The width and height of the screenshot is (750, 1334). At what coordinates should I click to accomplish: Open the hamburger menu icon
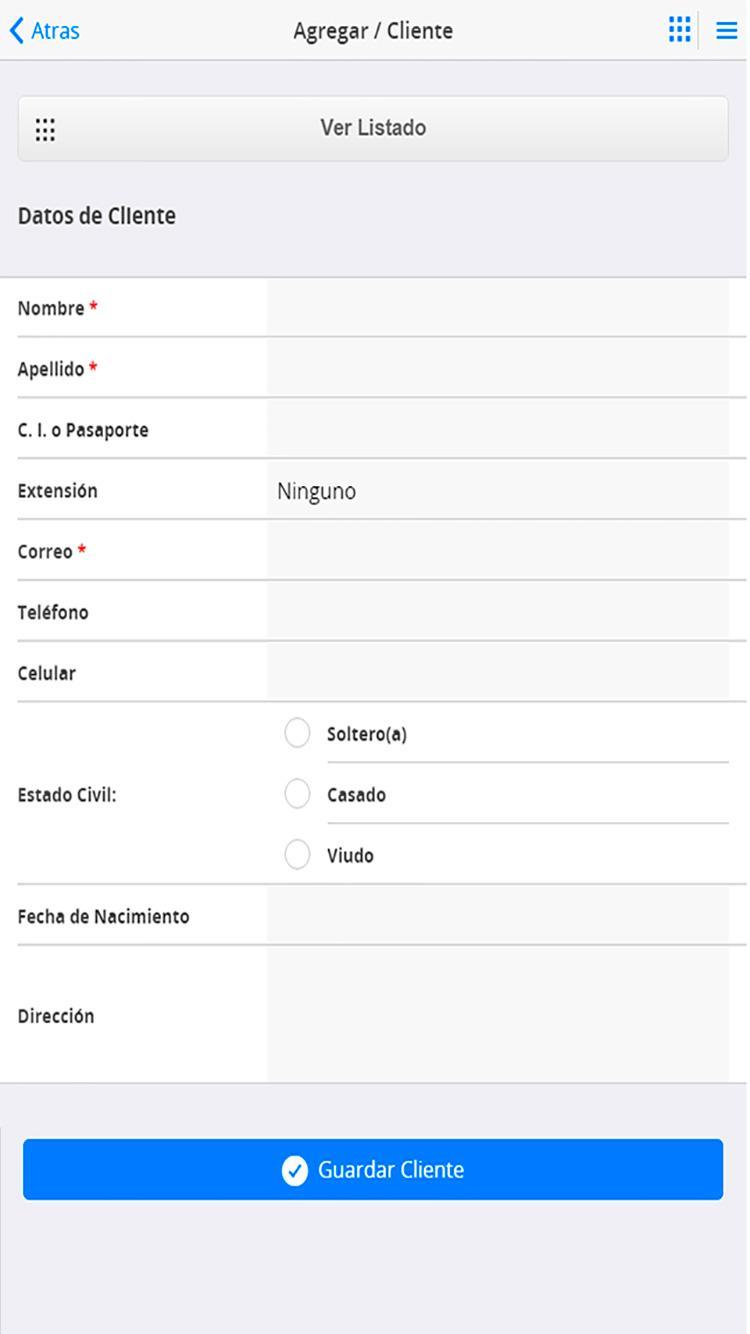727,31
